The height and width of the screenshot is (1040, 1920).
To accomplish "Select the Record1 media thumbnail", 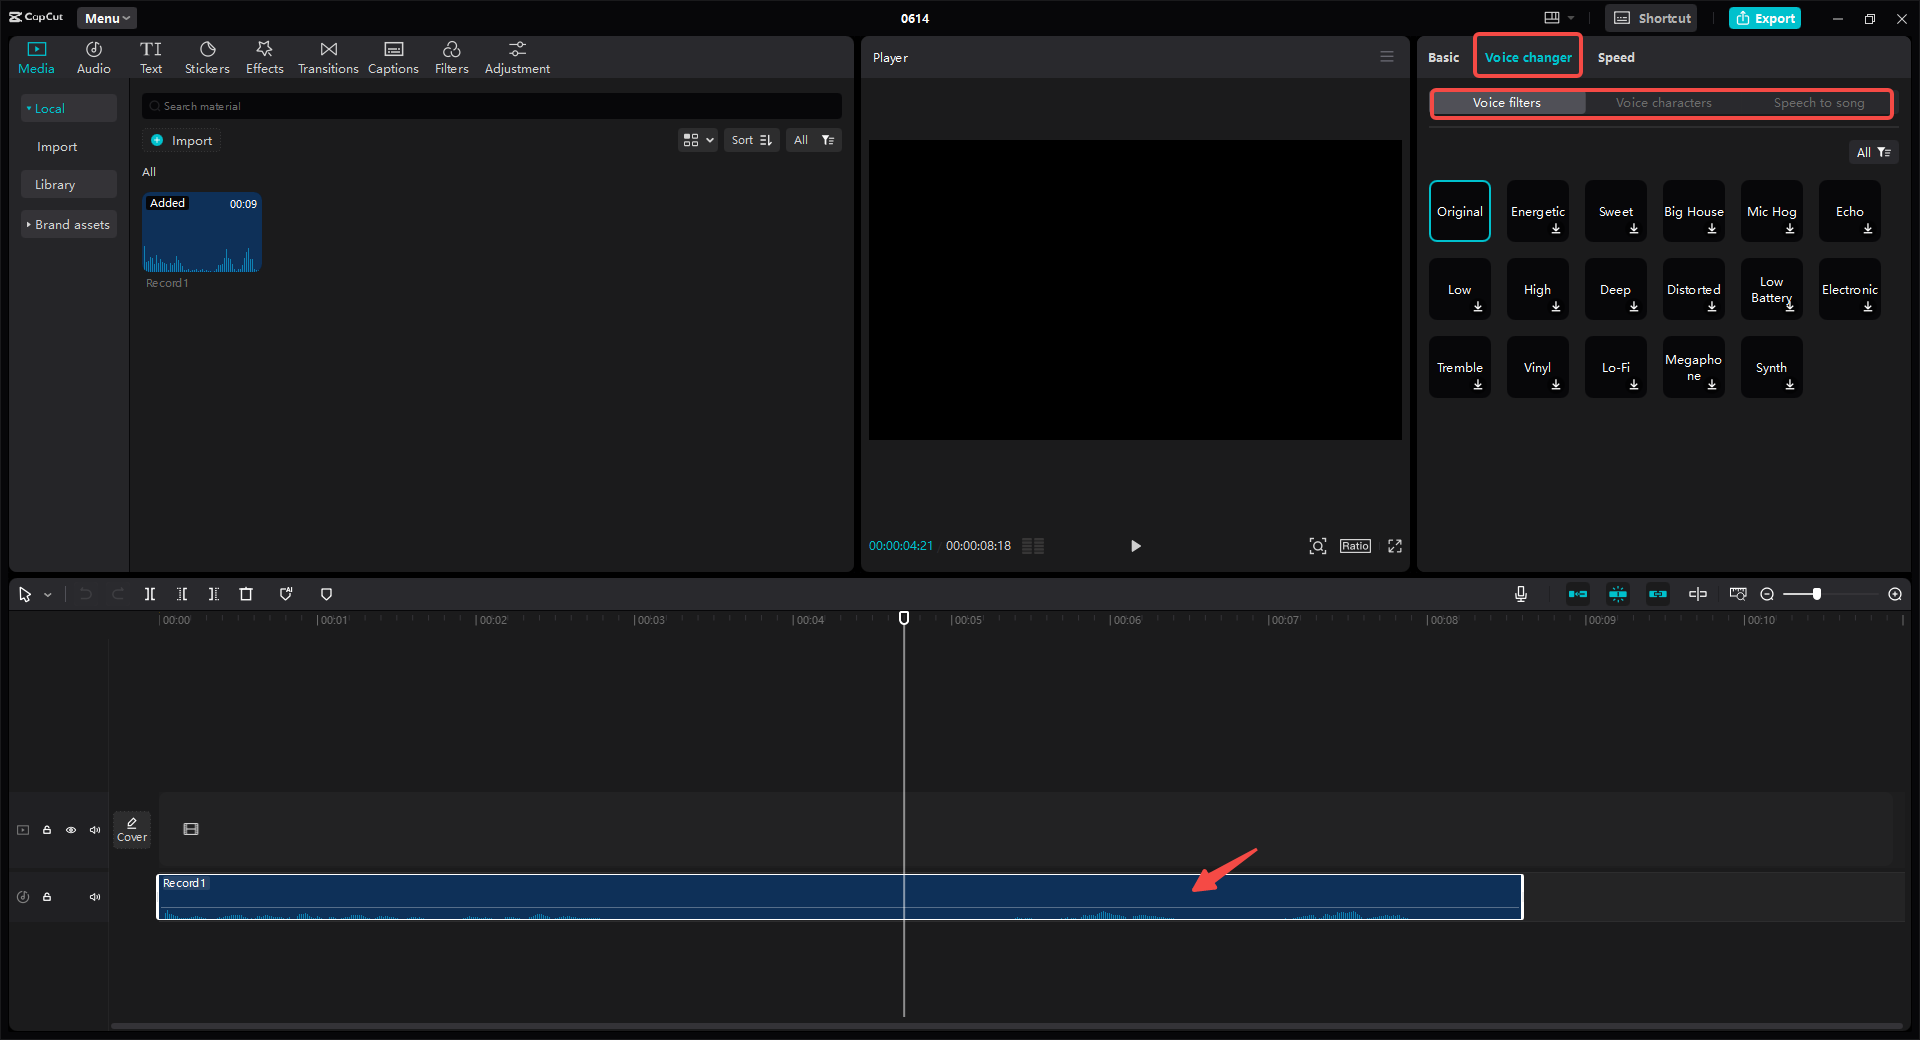I will [202, 232].
